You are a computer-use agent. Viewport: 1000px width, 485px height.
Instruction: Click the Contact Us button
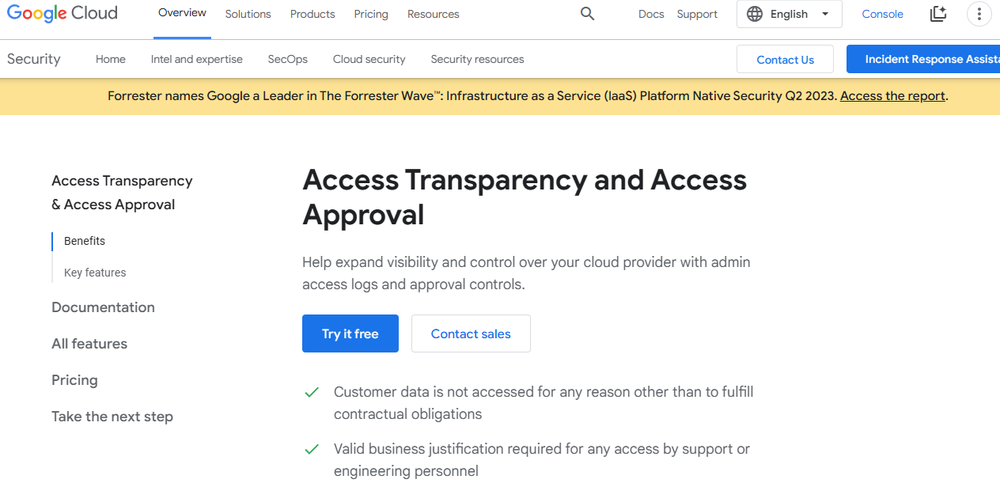coord(785,59)
